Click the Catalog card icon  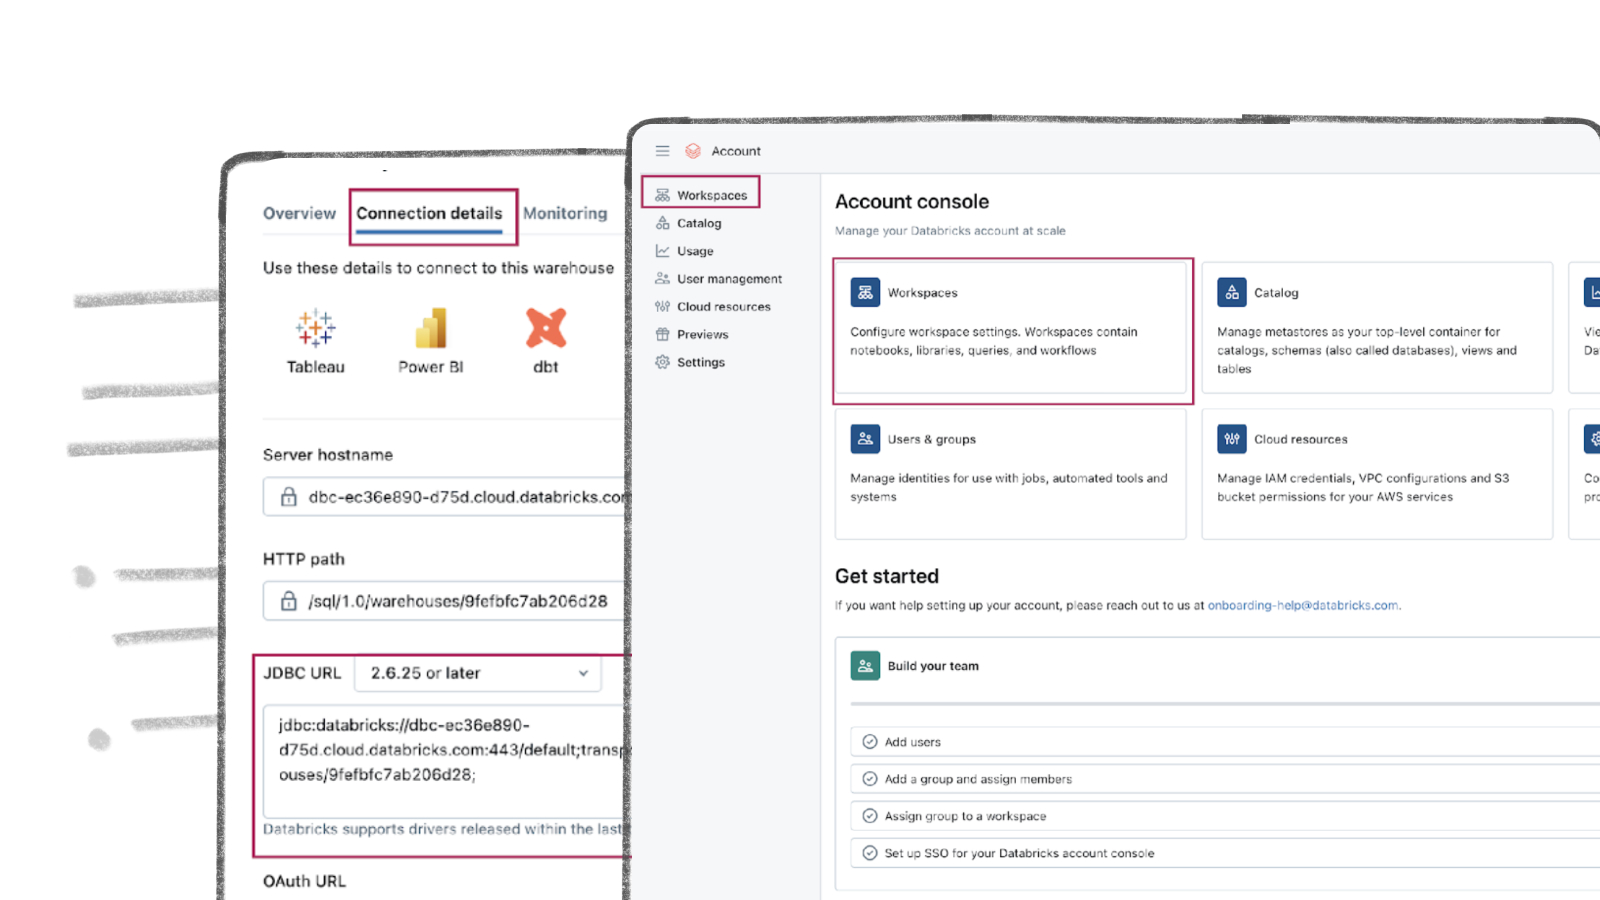point(1232,292)
